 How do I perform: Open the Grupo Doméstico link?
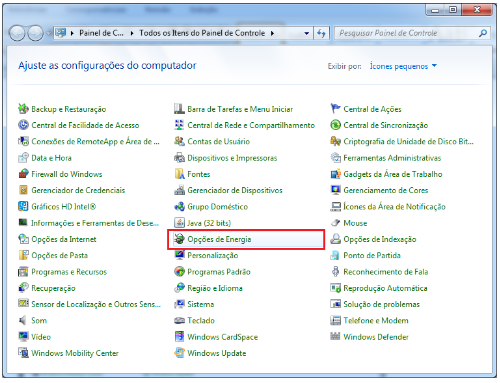coord(217,206)
